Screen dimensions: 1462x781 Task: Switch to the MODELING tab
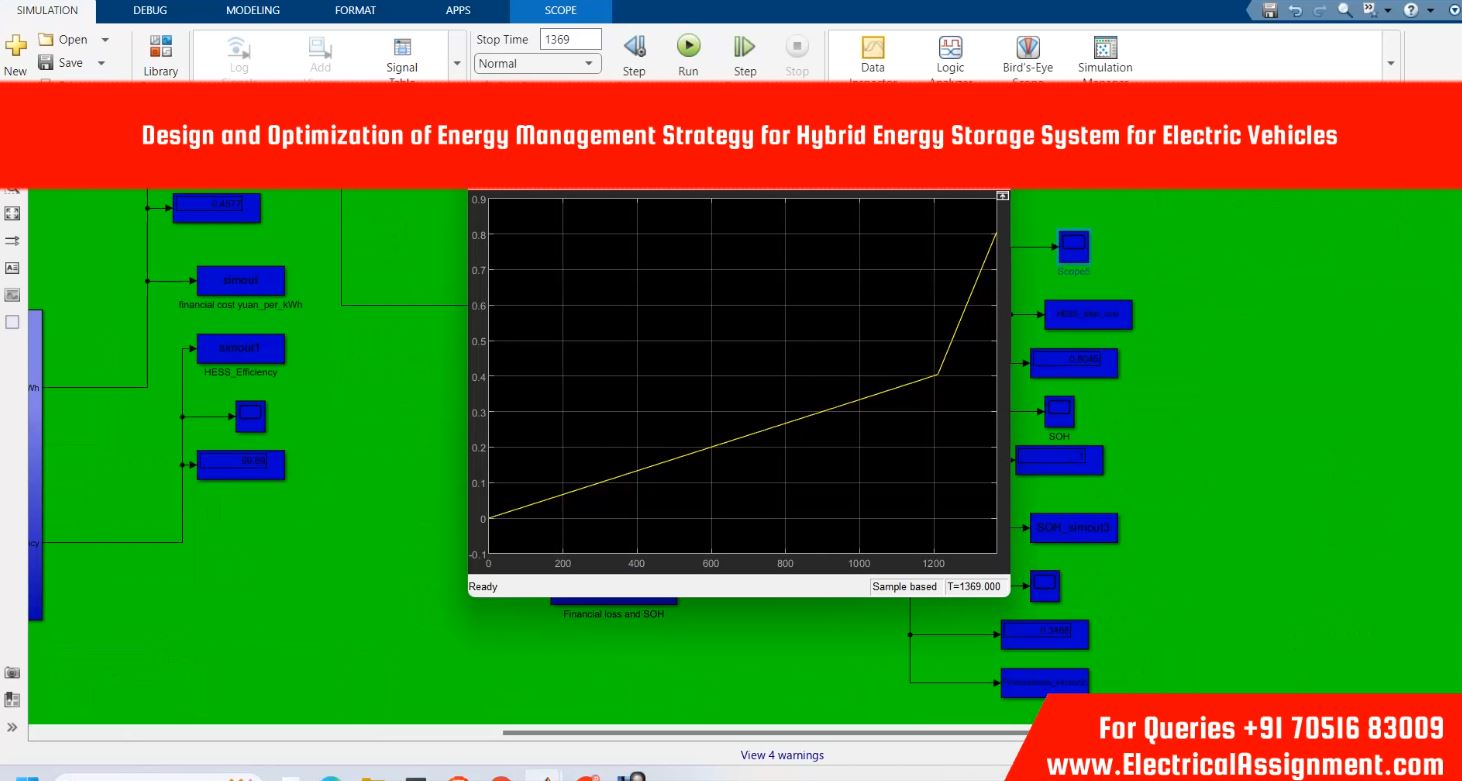tap(253, 11)
